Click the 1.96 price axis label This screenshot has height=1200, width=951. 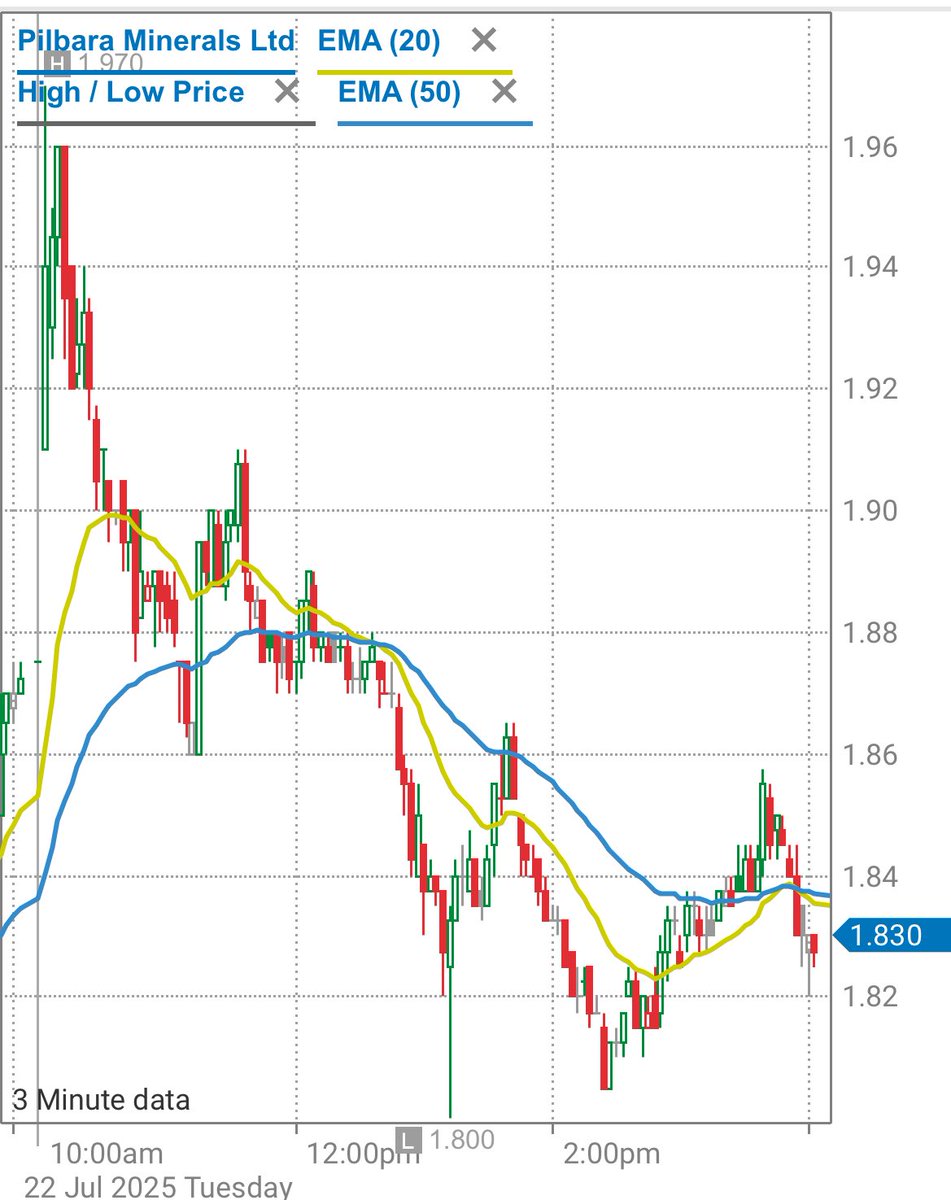coord(871,148)
